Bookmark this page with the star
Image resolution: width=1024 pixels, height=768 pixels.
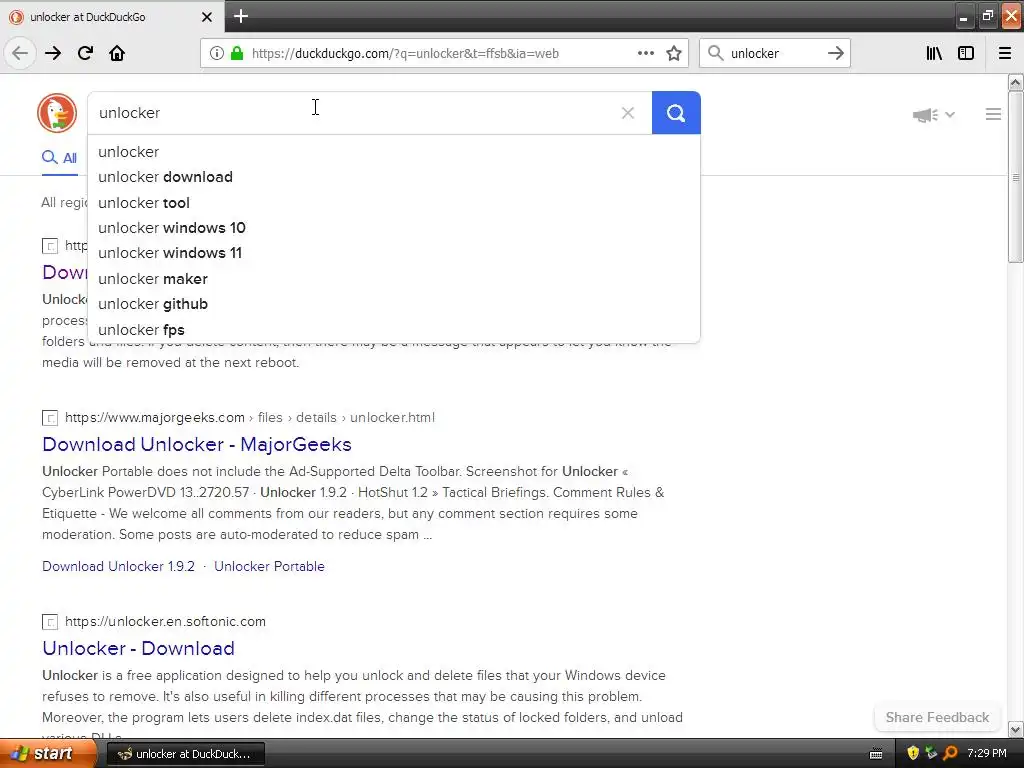point(674,53)
